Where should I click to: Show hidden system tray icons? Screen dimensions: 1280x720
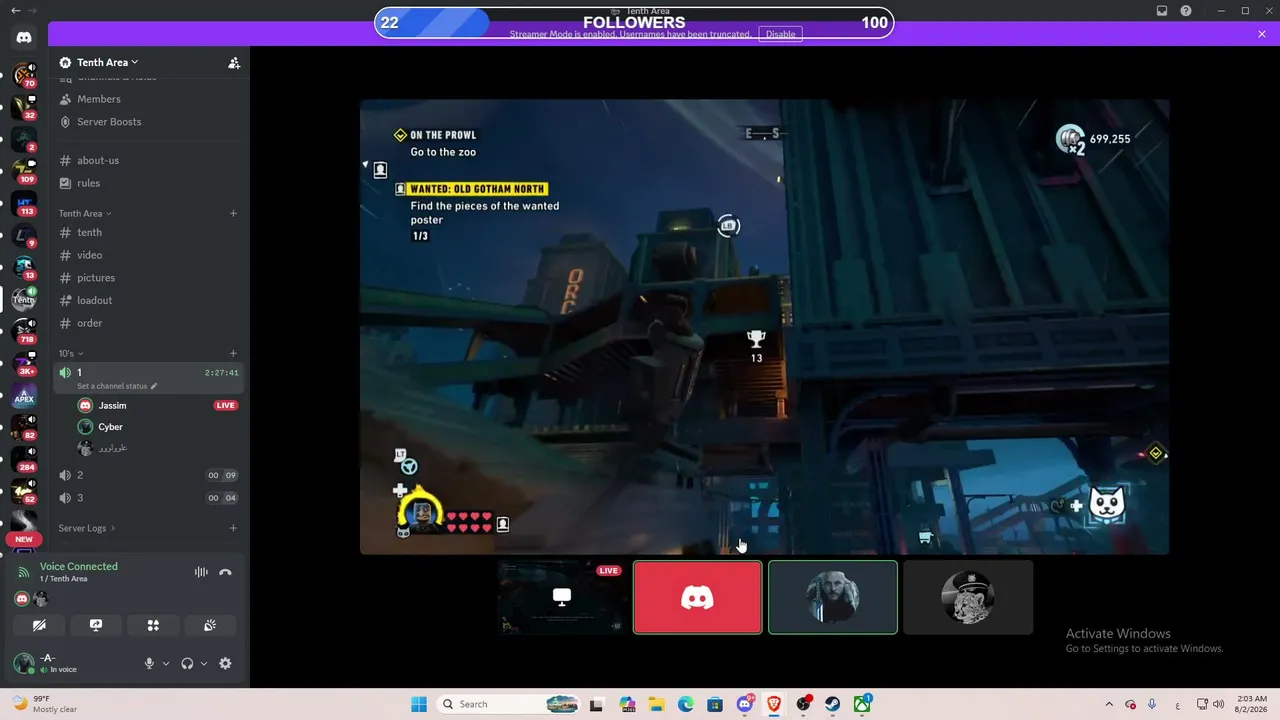coord(1108,704)
